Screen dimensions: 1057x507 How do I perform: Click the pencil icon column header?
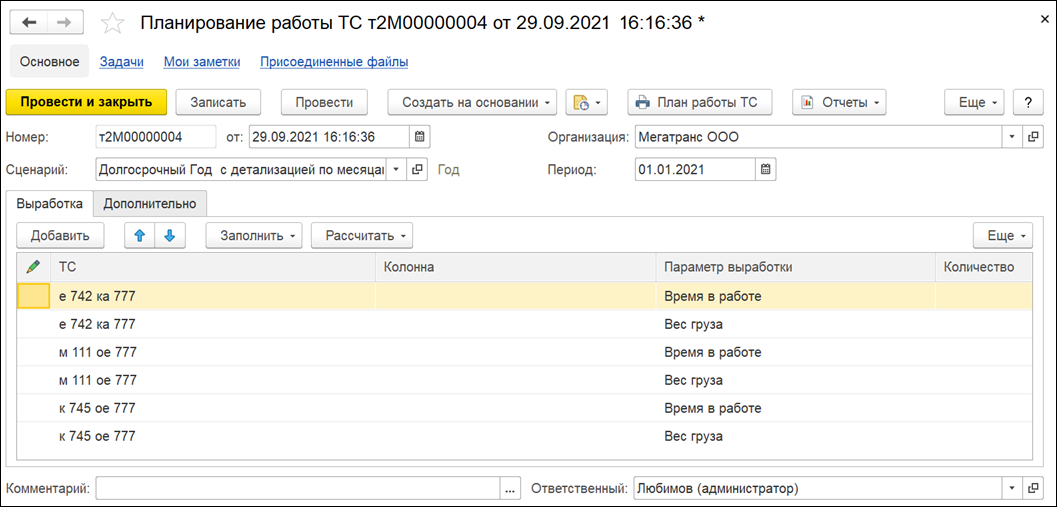pyautogui.click(x=34, y=267)
